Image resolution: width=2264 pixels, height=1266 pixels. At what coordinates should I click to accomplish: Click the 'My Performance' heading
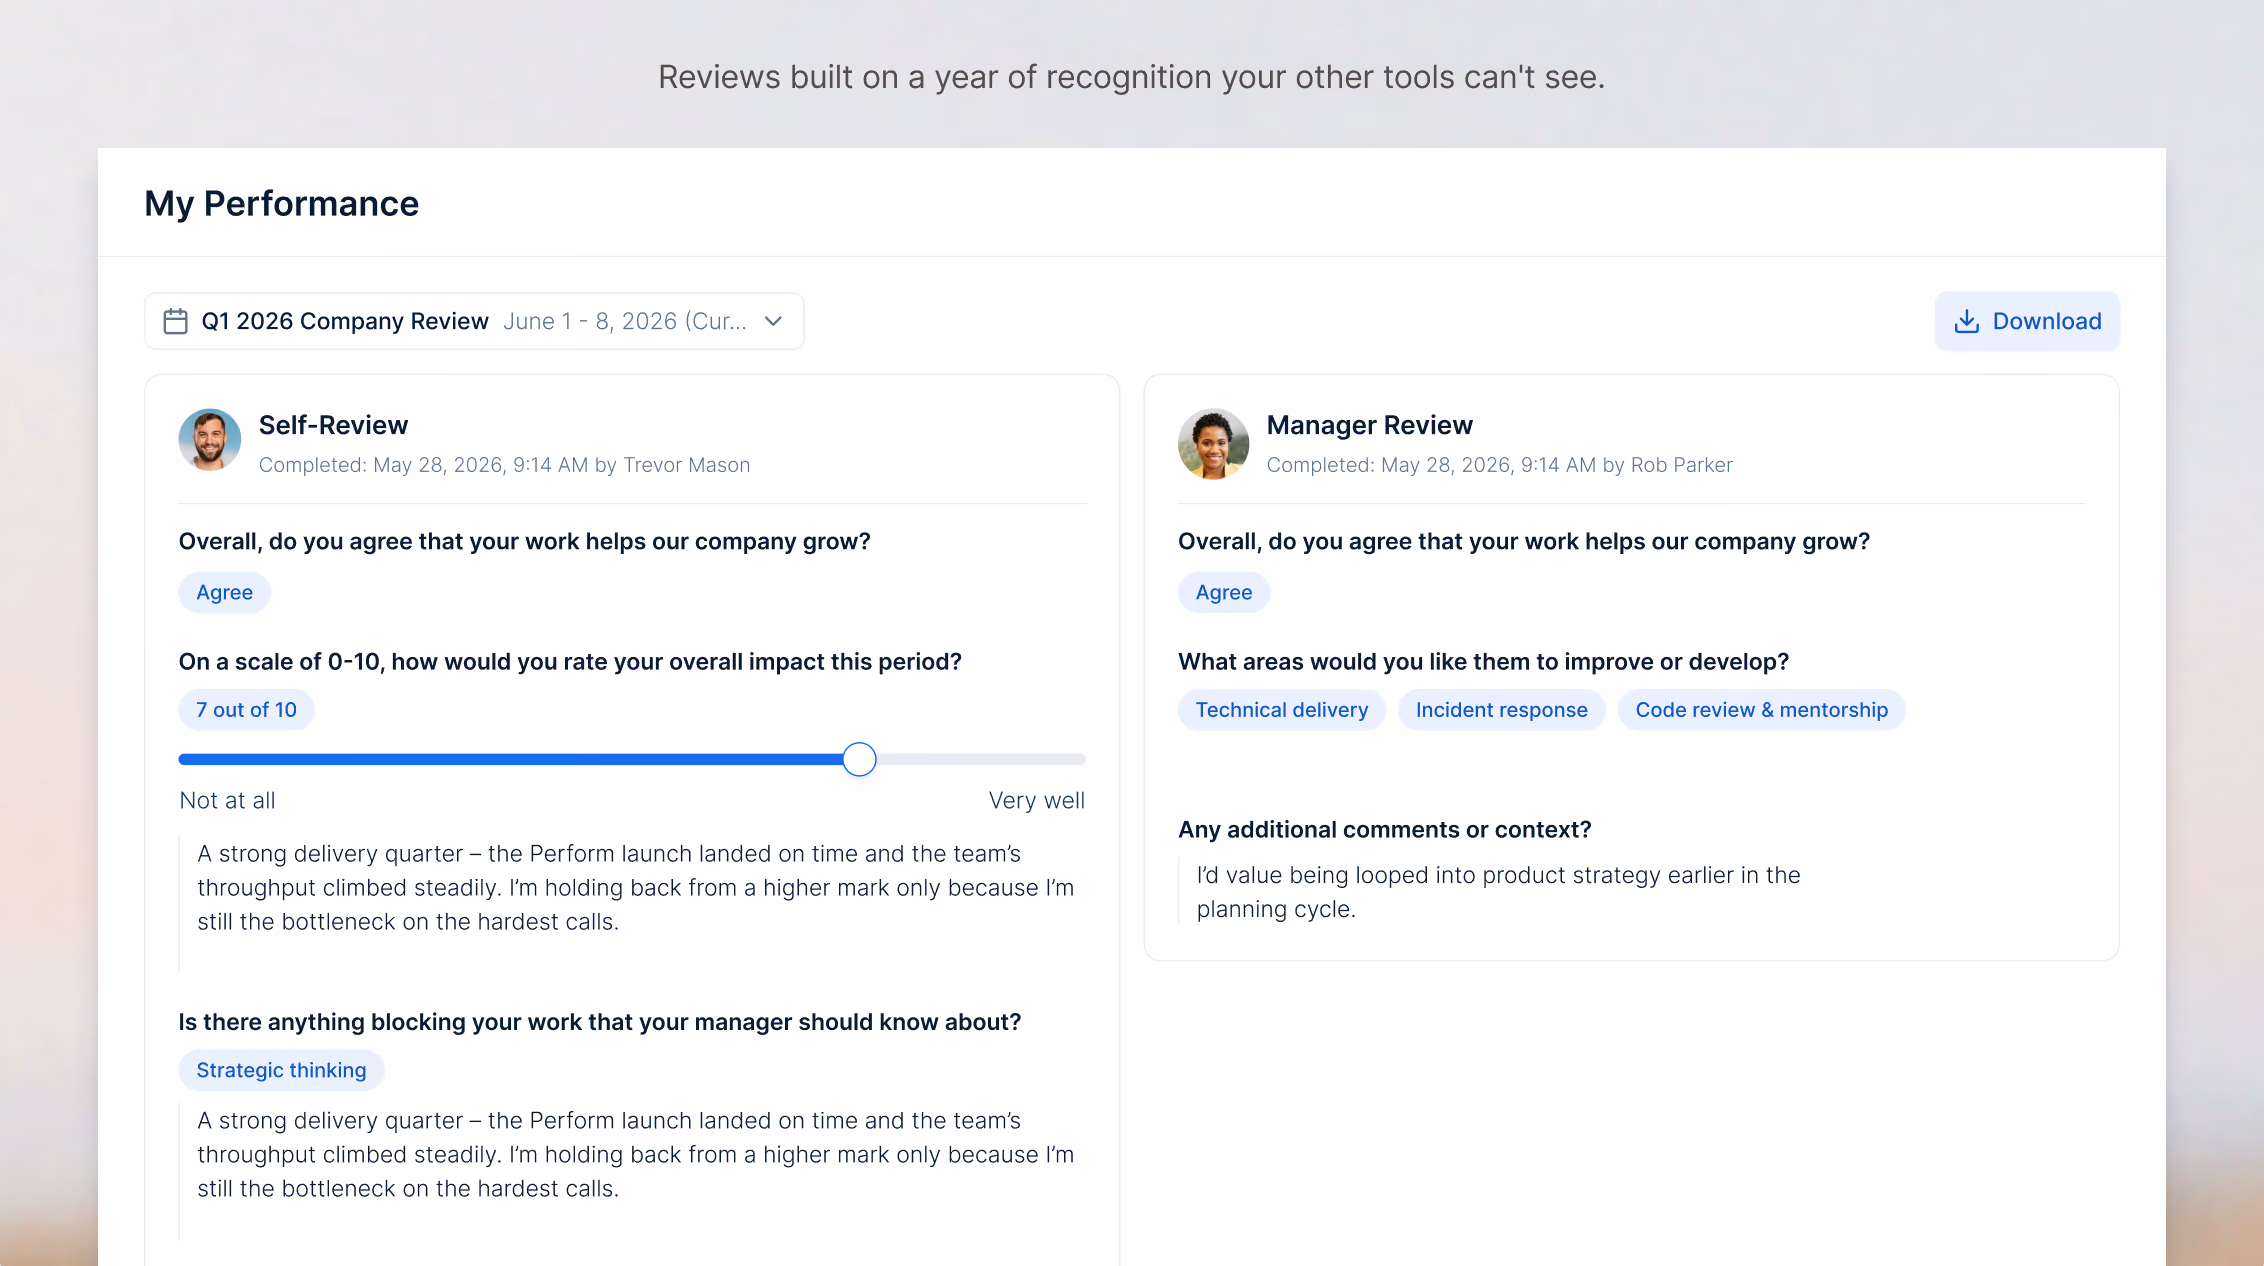pos(281,203)
